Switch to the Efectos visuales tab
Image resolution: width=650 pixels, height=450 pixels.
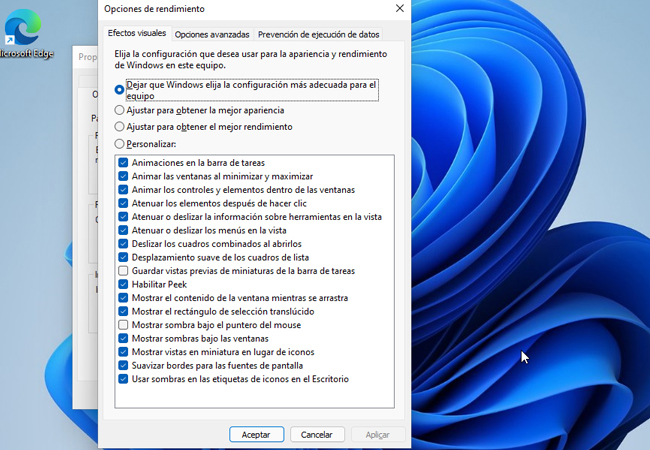coord(137,33)
